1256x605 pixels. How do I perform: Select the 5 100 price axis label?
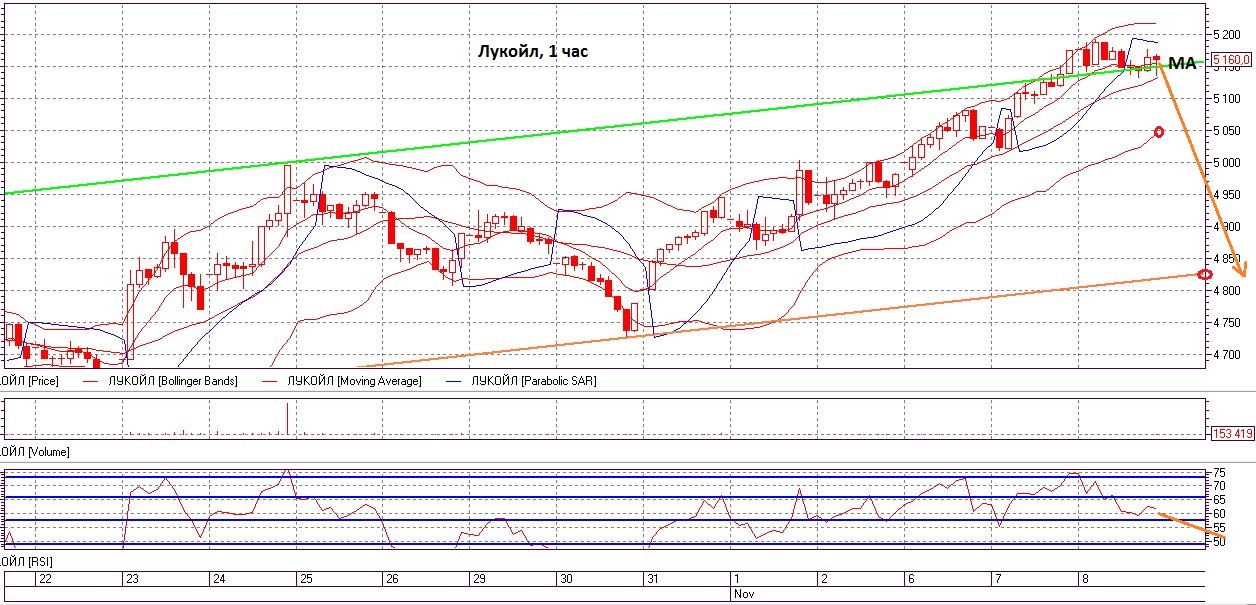[1228, 98]
